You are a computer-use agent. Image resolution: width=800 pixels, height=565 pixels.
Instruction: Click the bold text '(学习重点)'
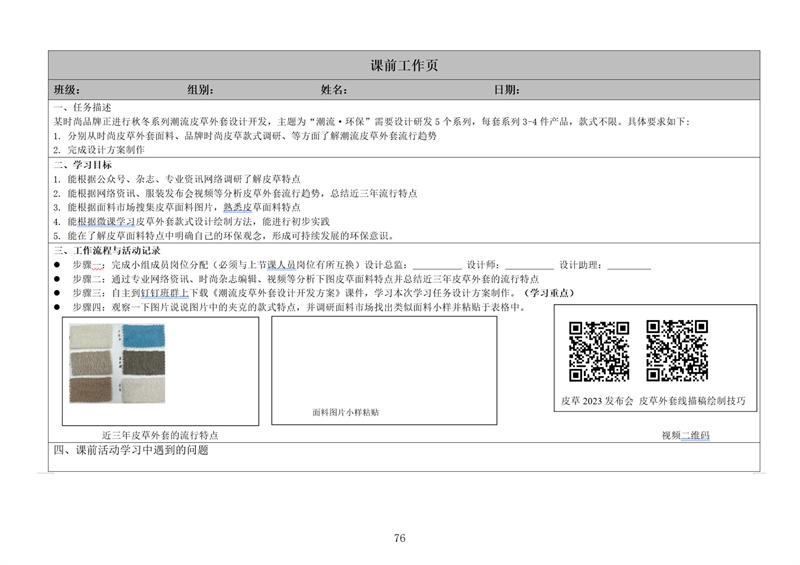tap(549, 293)
